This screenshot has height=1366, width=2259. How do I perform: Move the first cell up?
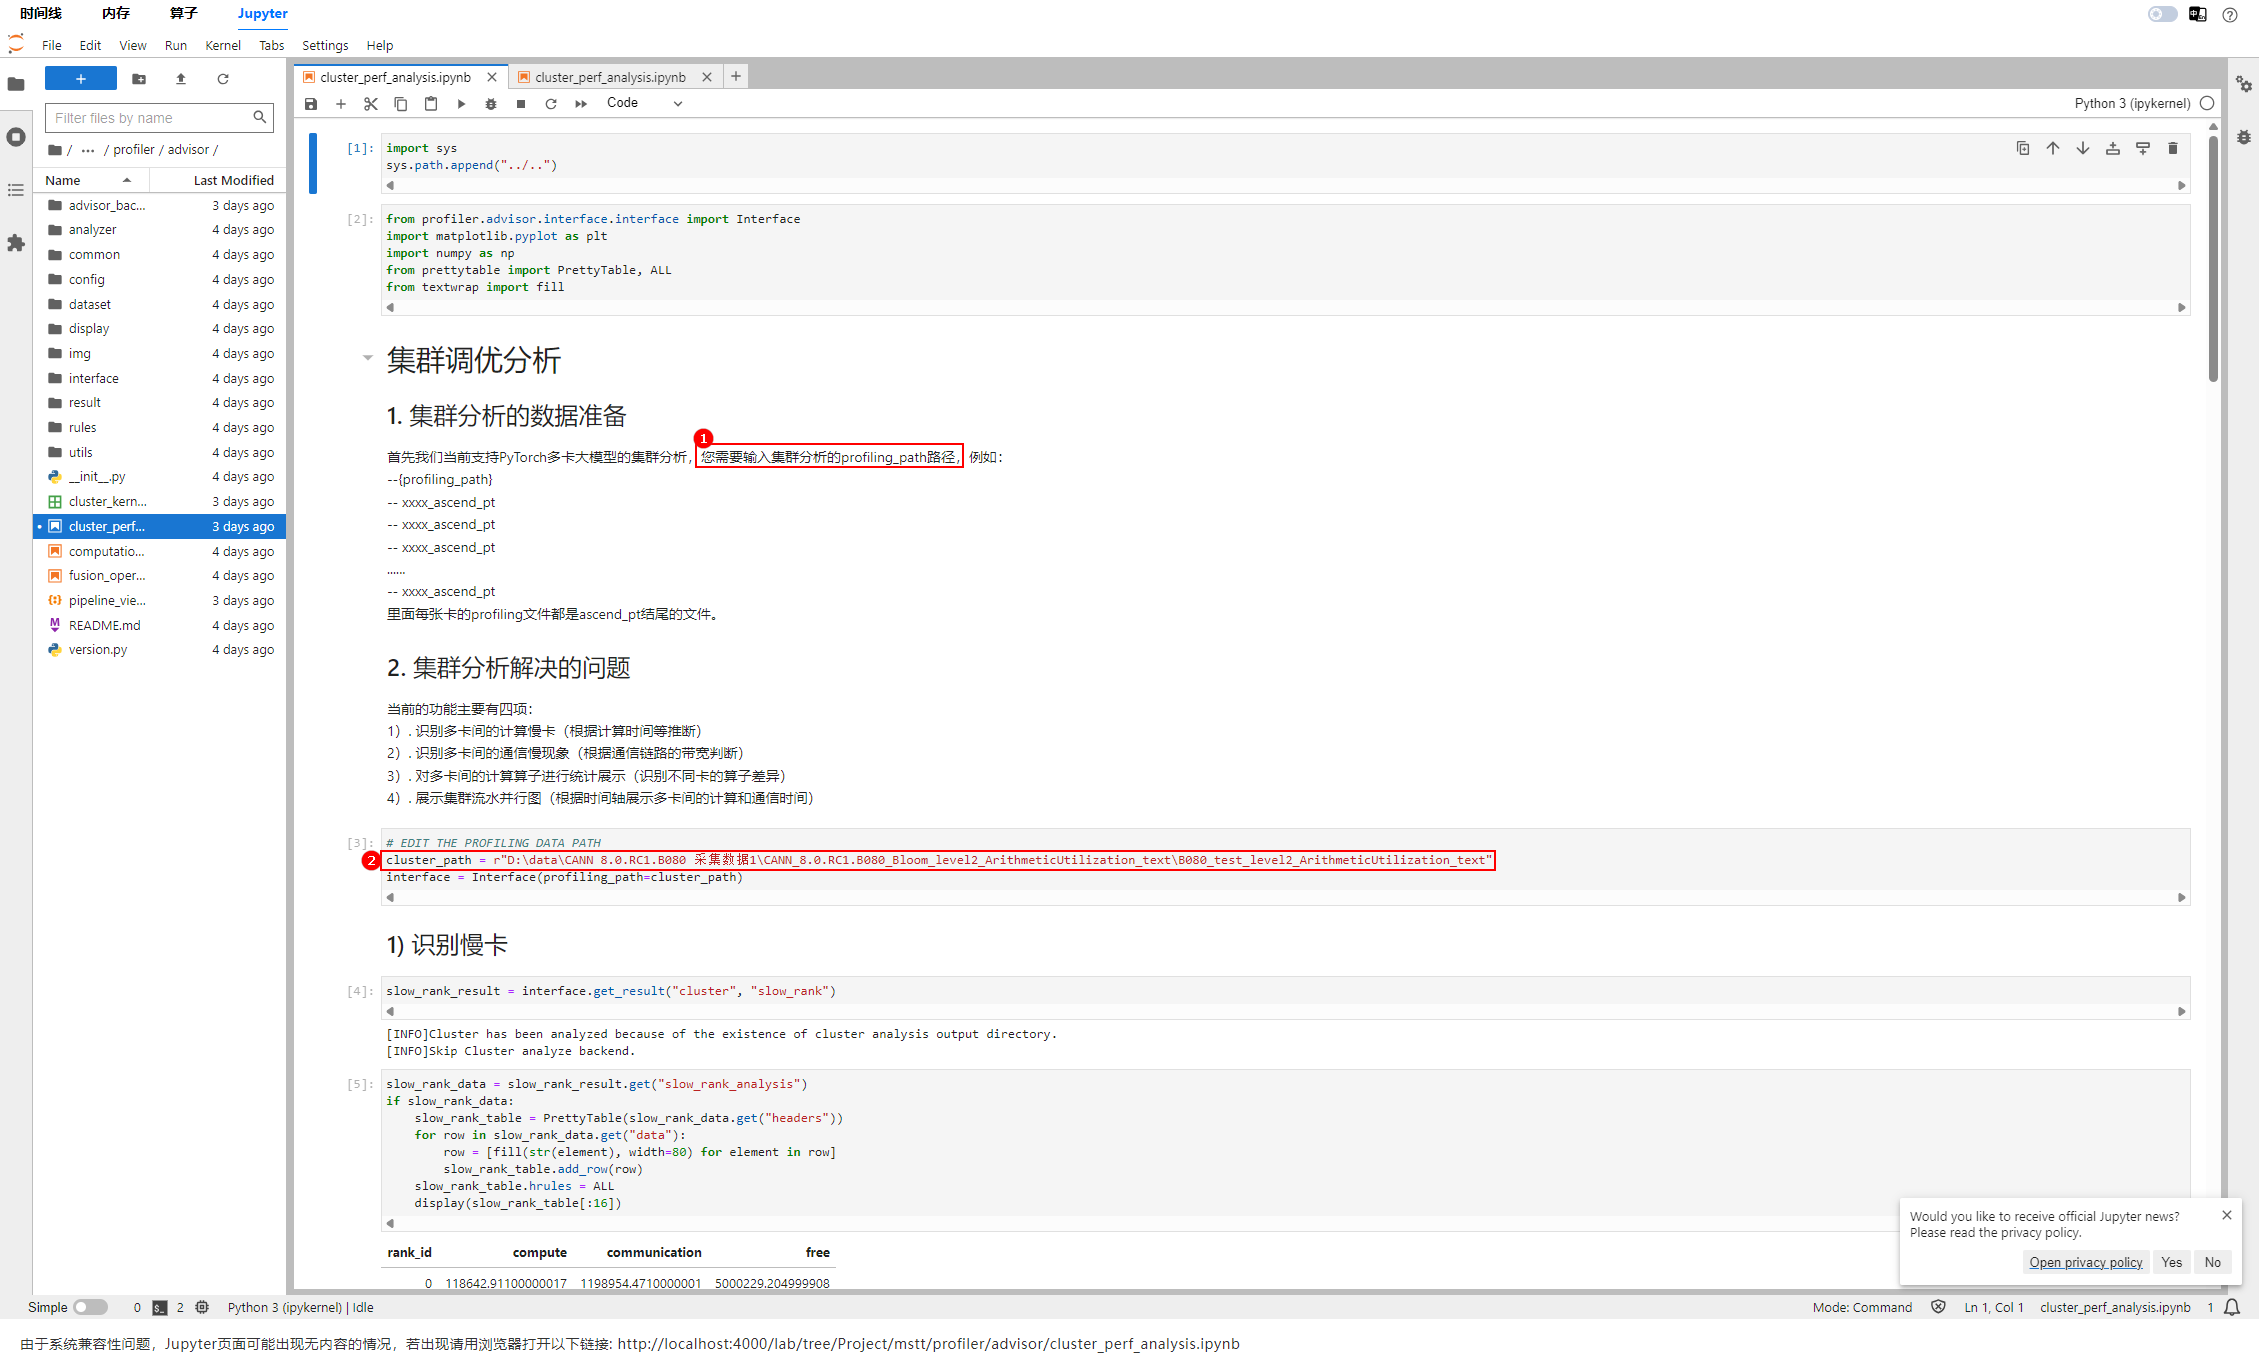2053,149
